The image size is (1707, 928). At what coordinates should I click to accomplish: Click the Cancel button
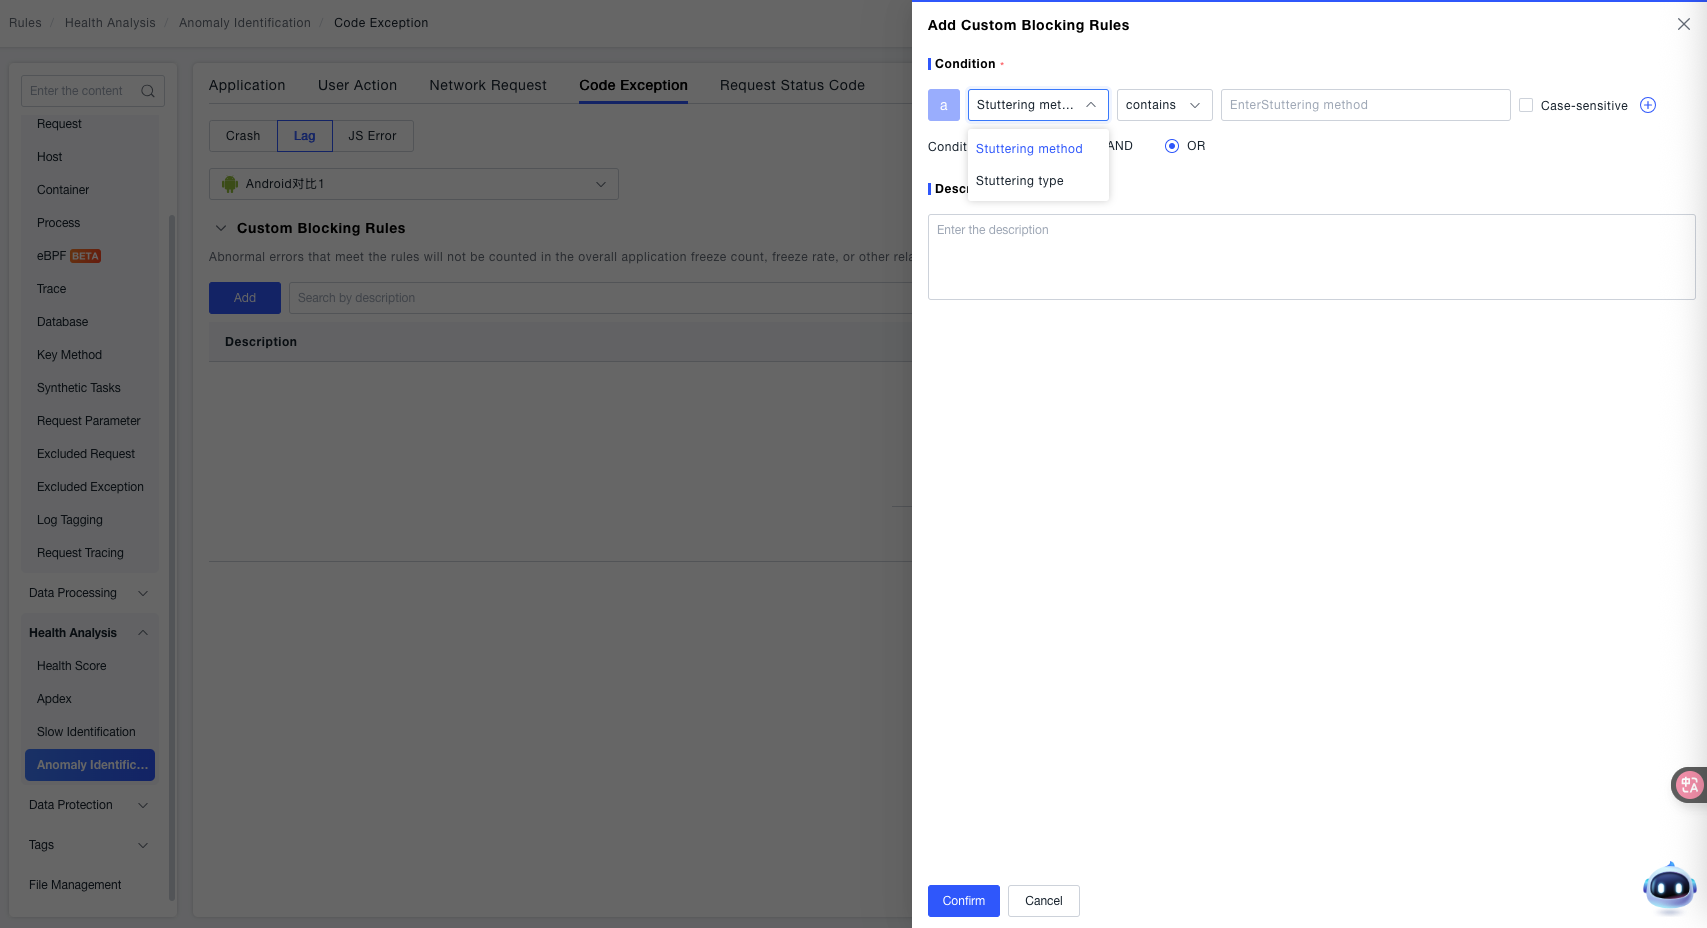[1043, 901]
